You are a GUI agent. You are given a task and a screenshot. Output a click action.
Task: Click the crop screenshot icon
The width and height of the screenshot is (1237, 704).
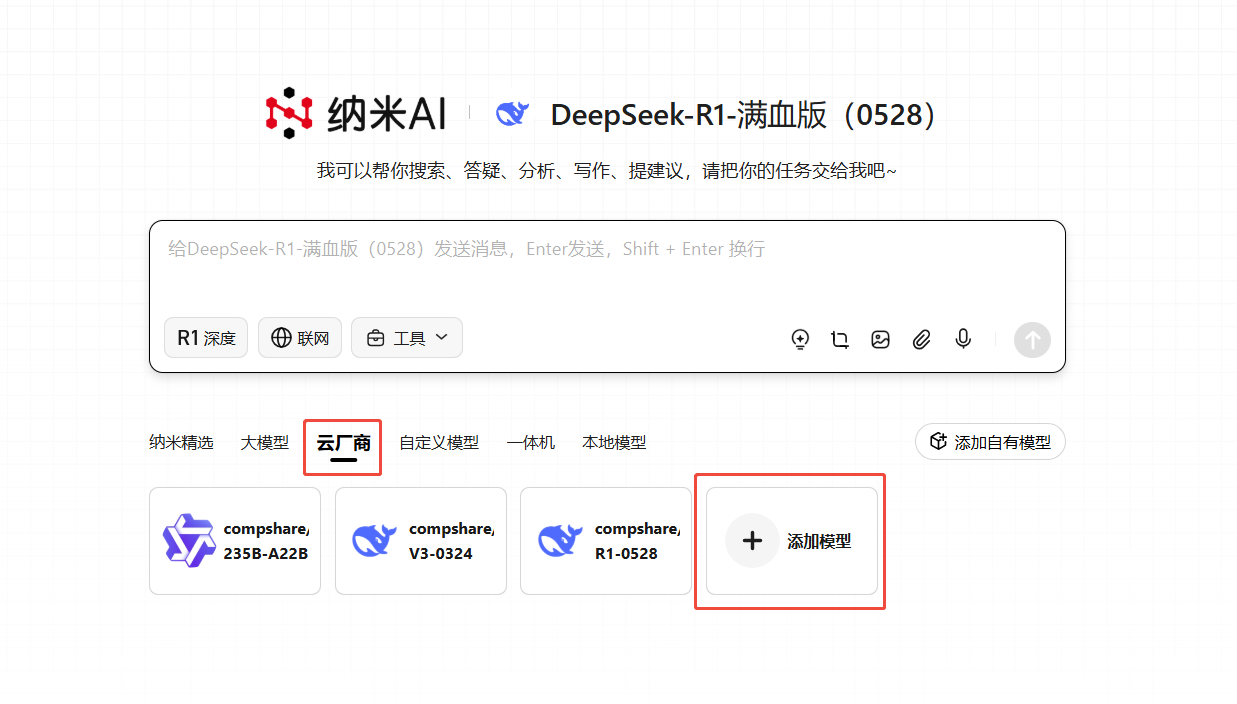(840, 340)
